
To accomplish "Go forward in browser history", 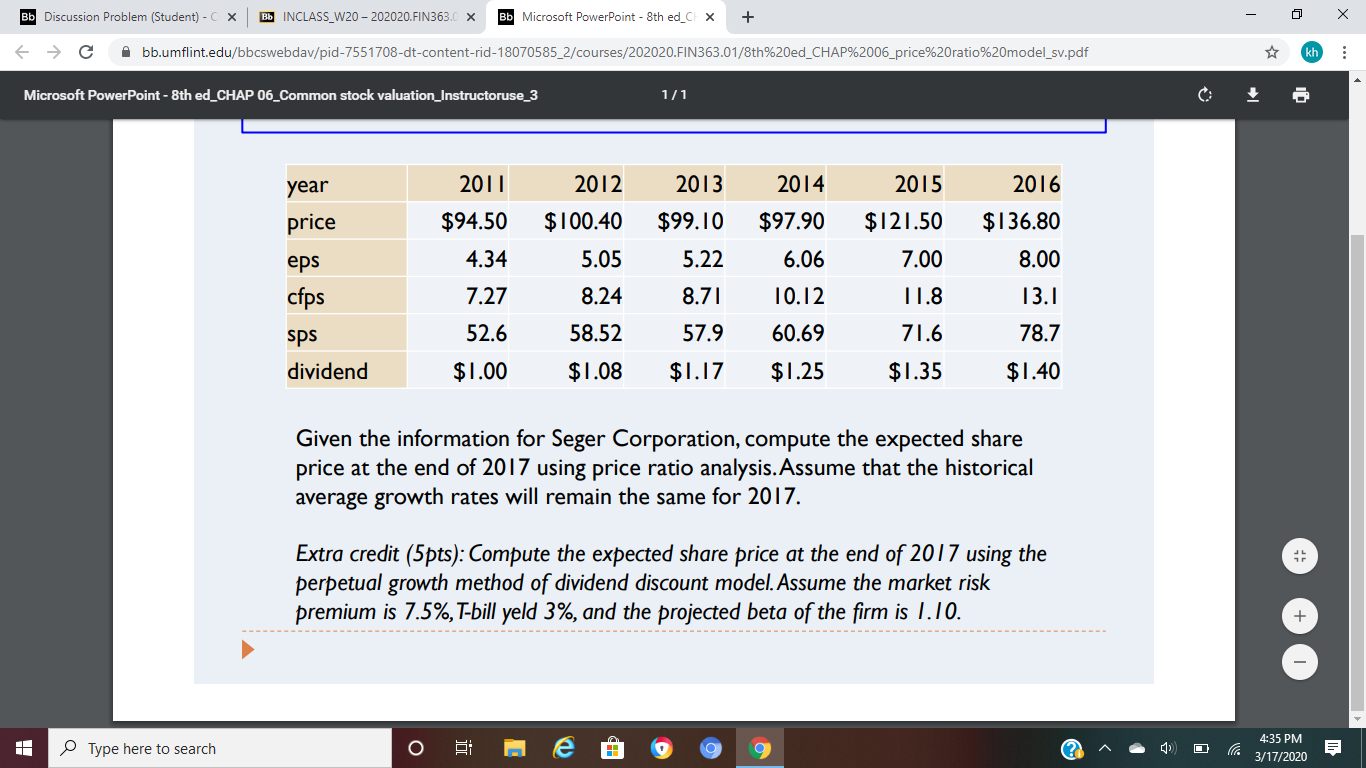I will click(x=54, y=52).
